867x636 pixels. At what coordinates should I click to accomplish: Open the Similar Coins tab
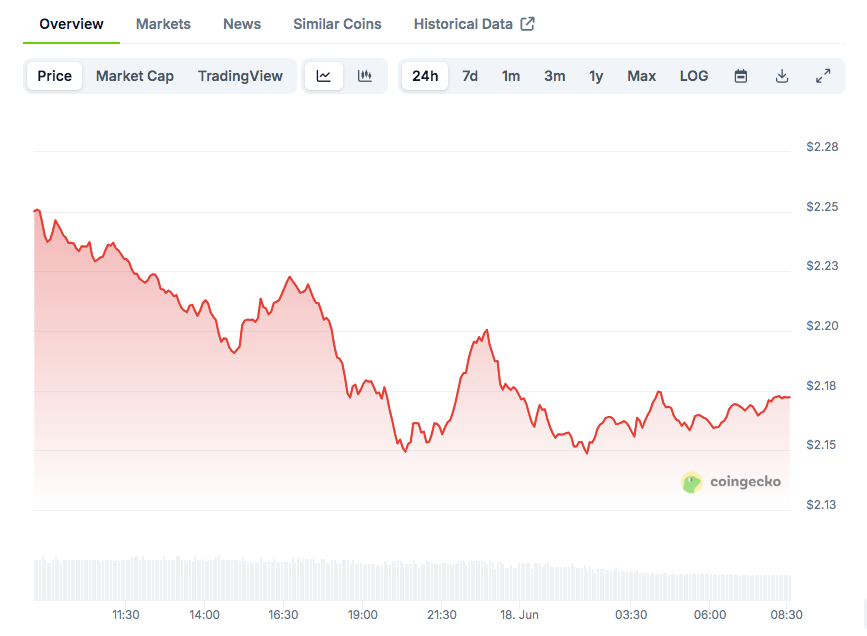pos(337,24)
